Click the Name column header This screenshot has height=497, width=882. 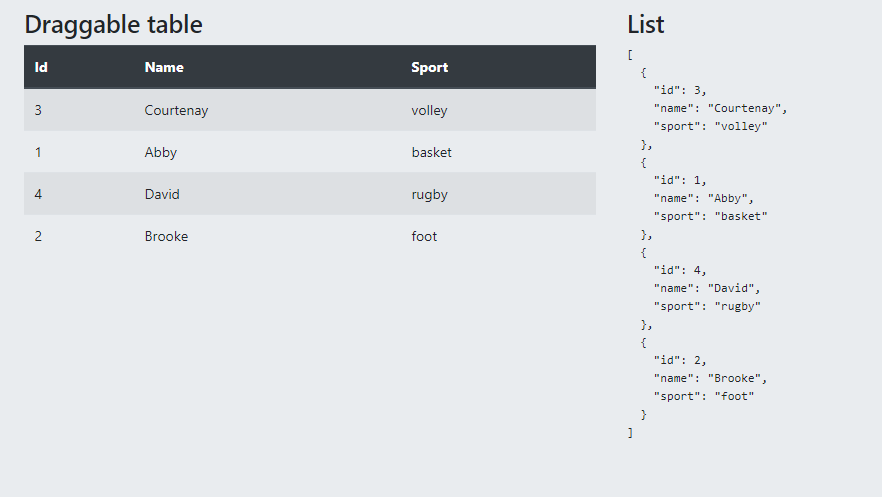[x=164, y=68]
